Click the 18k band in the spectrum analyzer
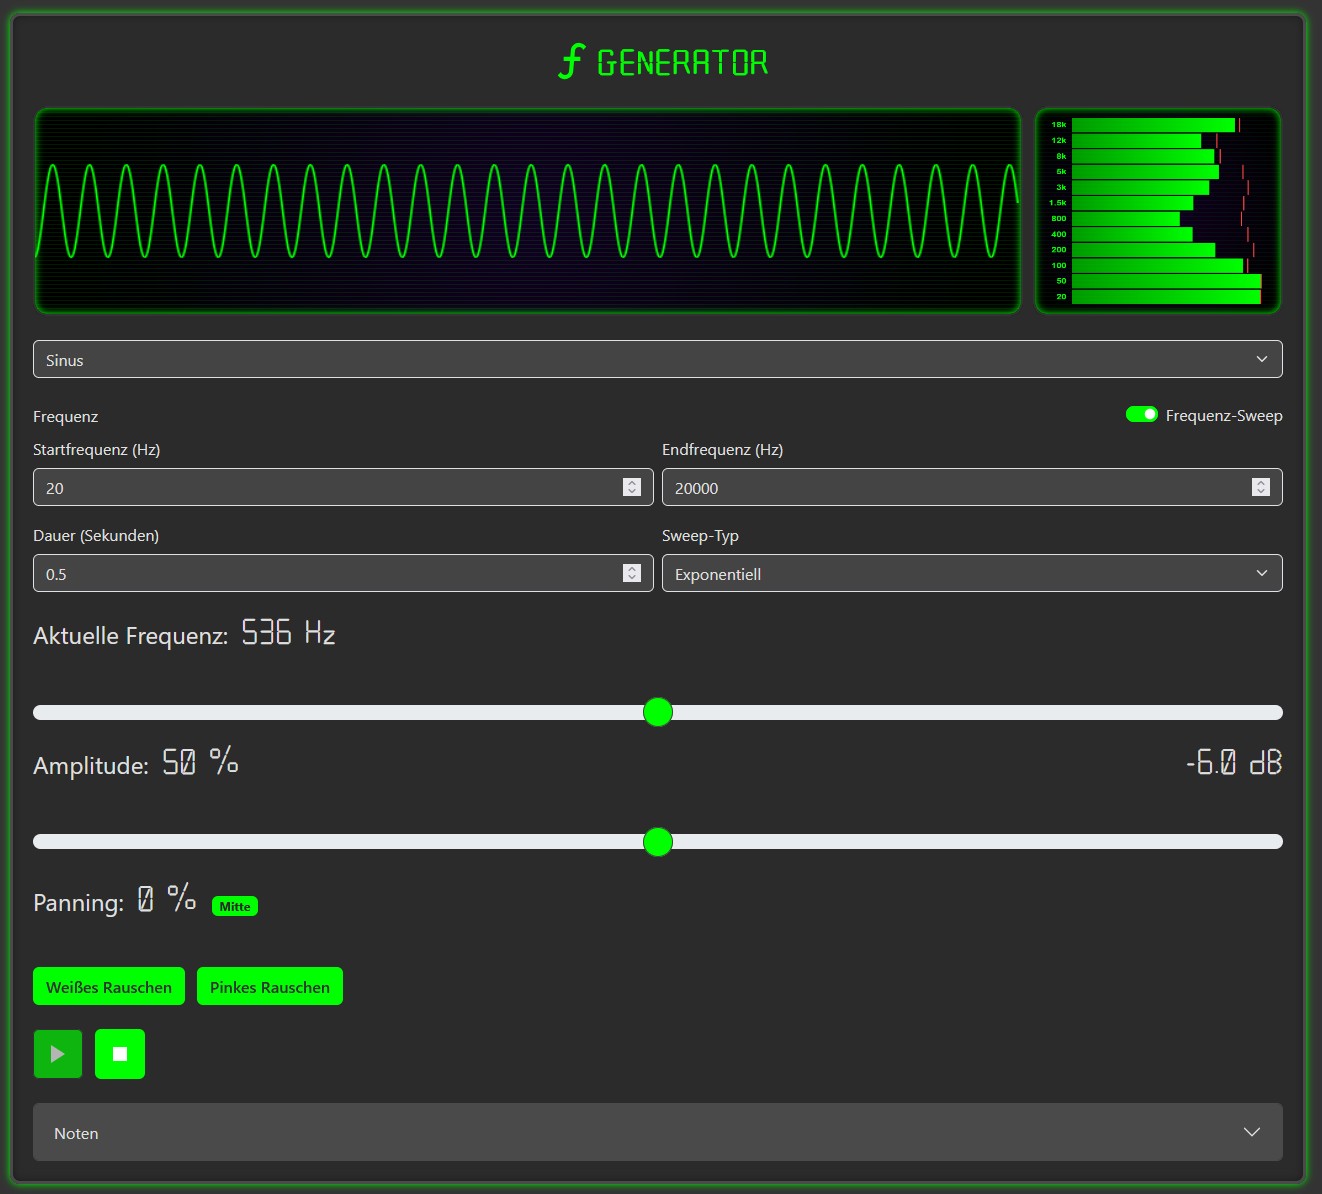 1150,124
